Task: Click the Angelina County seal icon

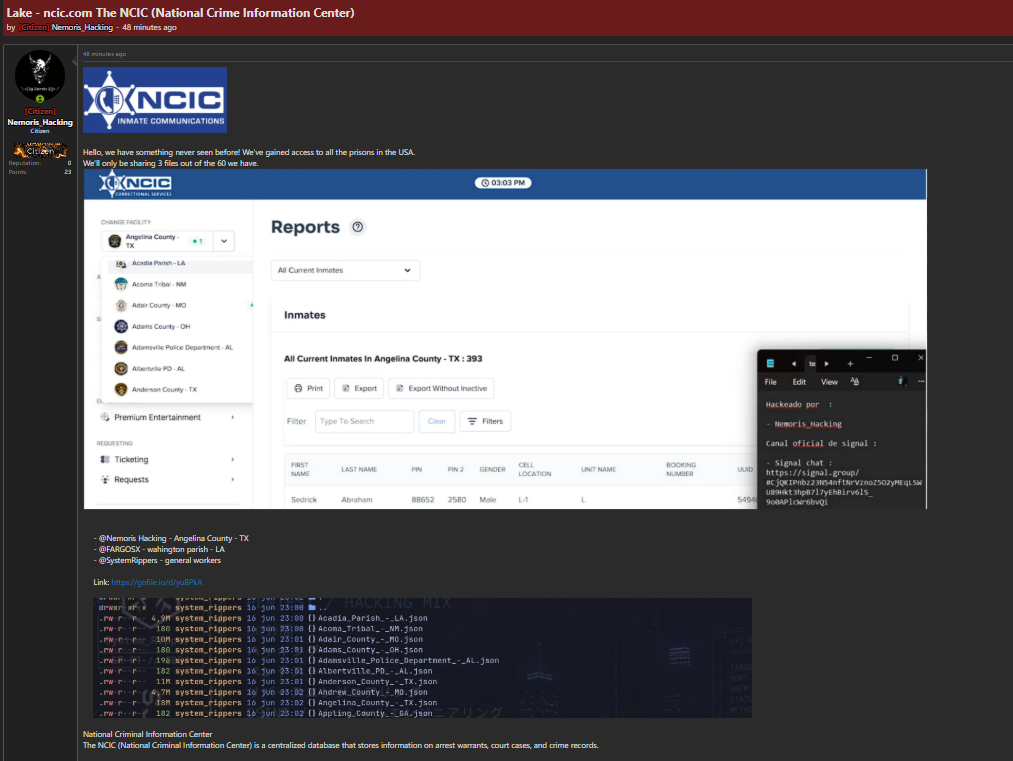Action: 115,241
